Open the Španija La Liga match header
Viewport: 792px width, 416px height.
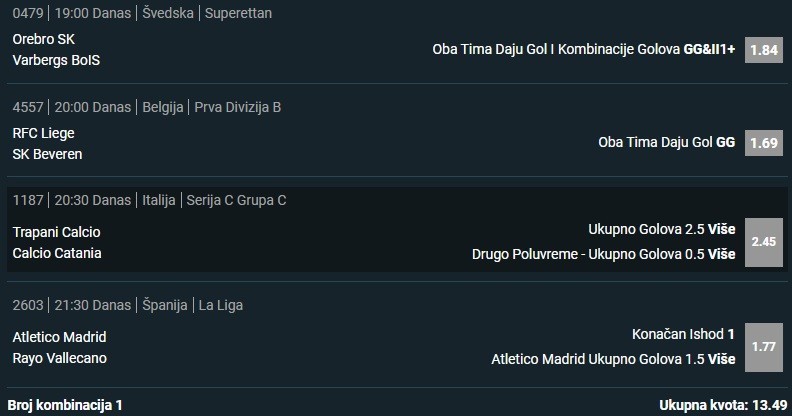127,305
